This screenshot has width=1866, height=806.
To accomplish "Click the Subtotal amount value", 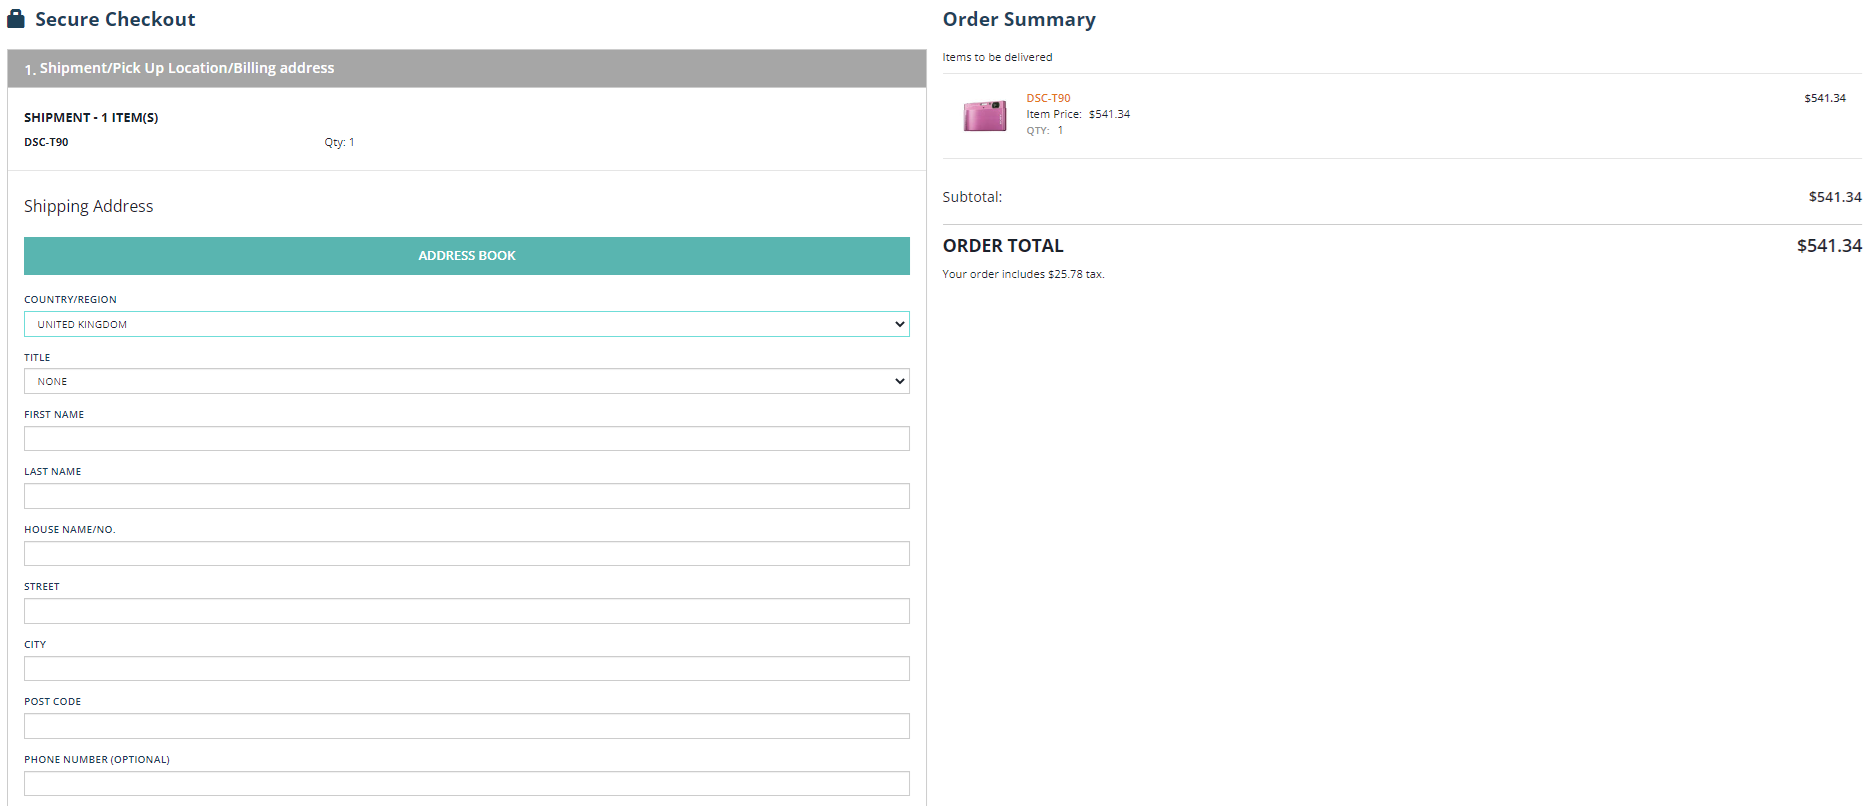I will click(1834, 197).
